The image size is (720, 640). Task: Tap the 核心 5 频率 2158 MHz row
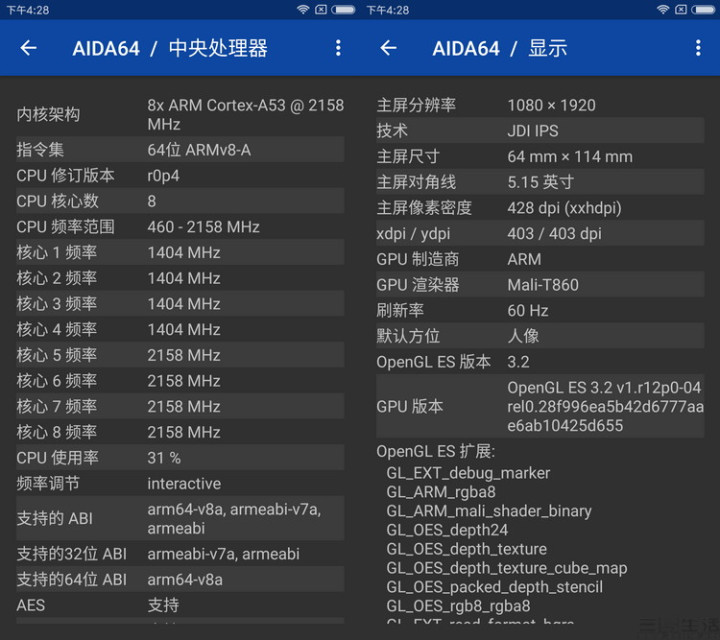tap(180, 355)
